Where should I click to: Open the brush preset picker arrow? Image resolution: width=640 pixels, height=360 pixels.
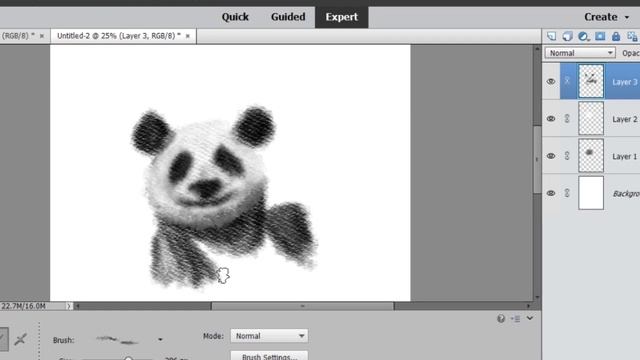pyautogui.click(x=160, y=340)
